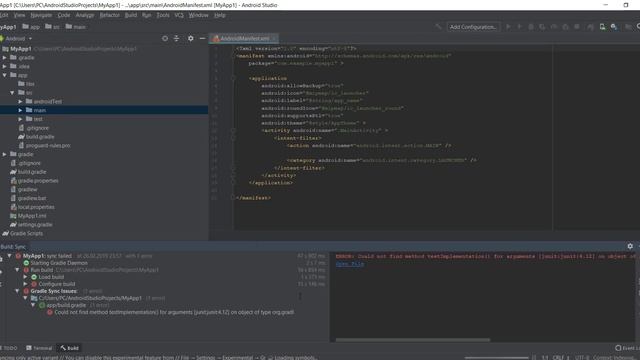Screen dimensions: 640x360
Task: Click the UTF-8 encoding in status bar
Action: point(581,358)
